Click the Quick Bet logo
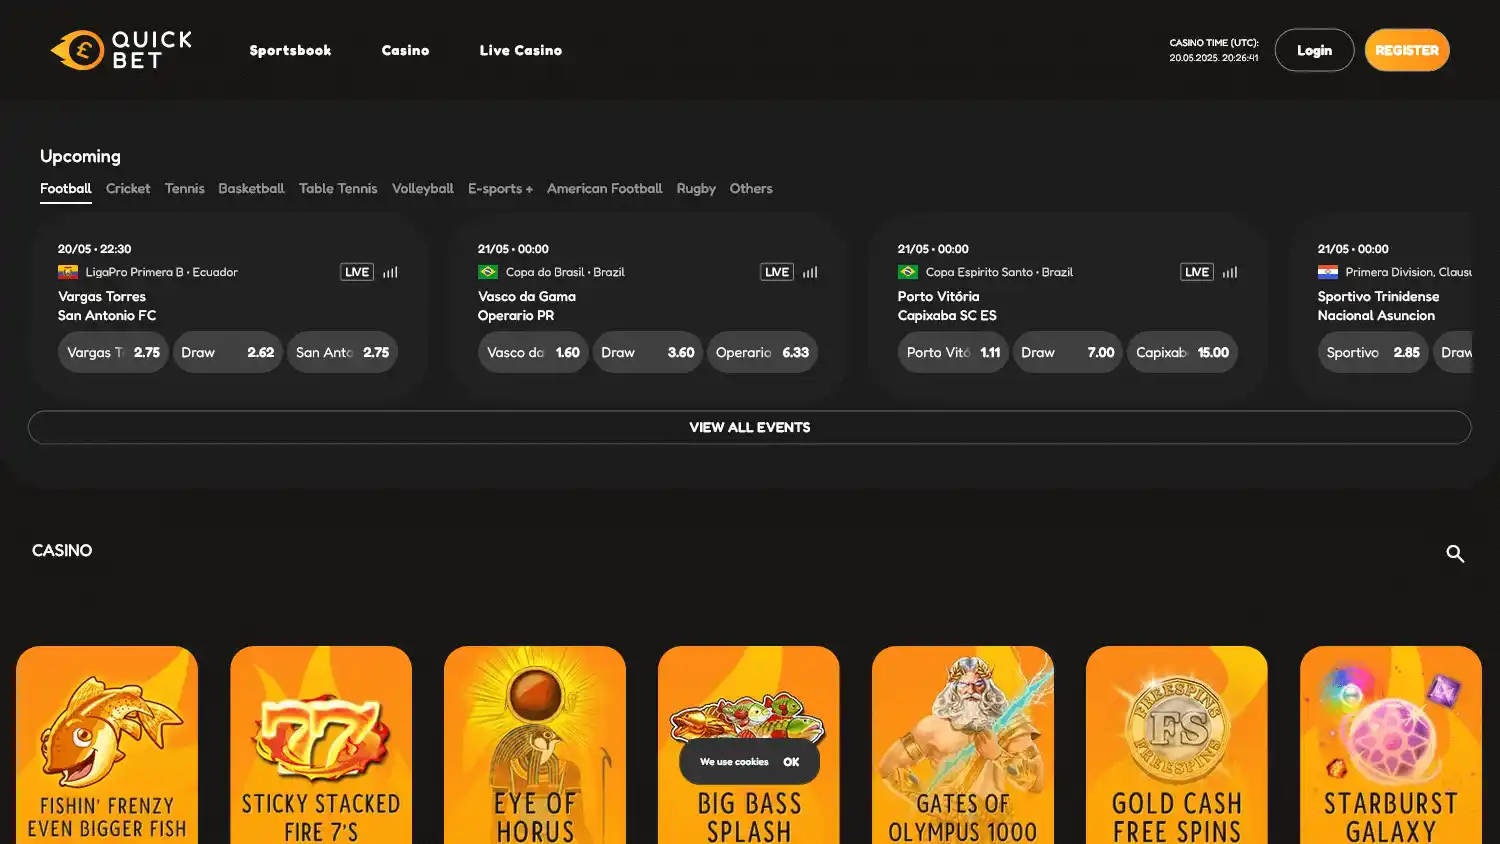 (x=121, y=50)
